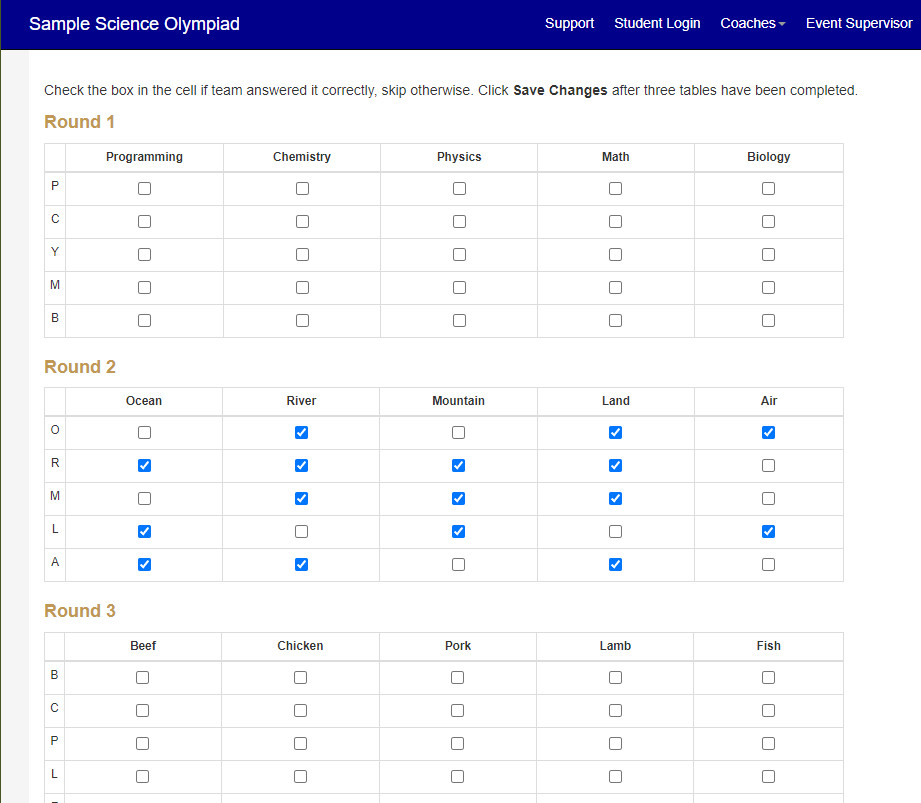Check Round 1 row M Math box
This screenshot has width=921, height=803.
point(616,287)
